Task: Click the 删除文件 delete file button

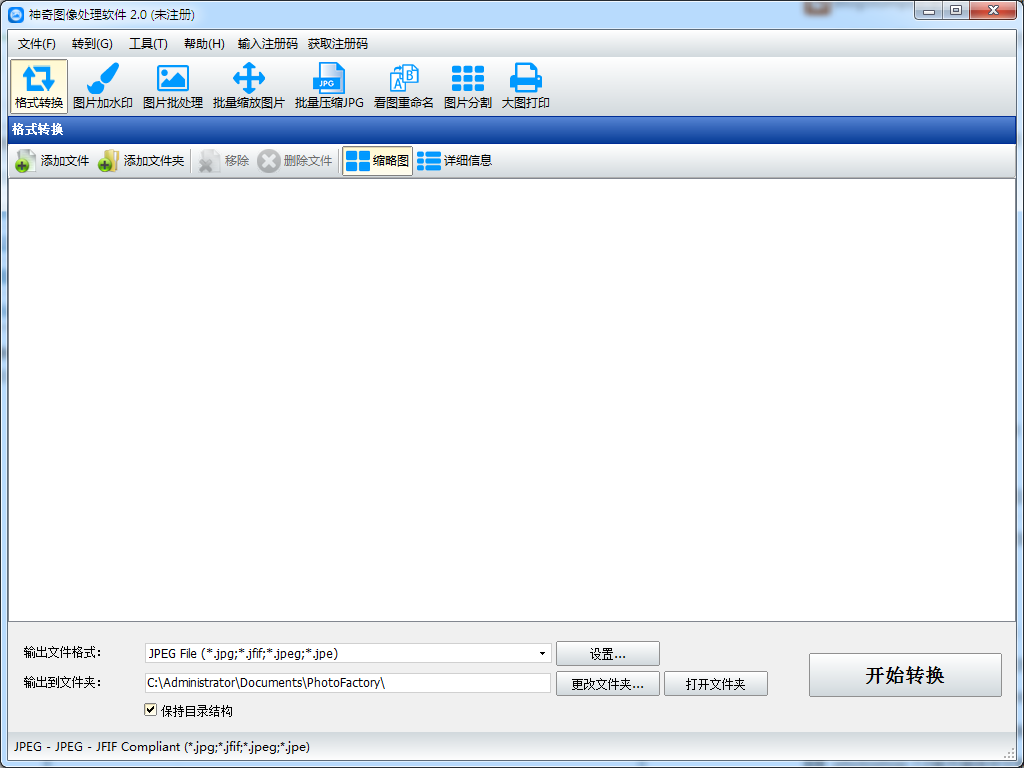Action: pyautogui.click(x=295, y=161)
